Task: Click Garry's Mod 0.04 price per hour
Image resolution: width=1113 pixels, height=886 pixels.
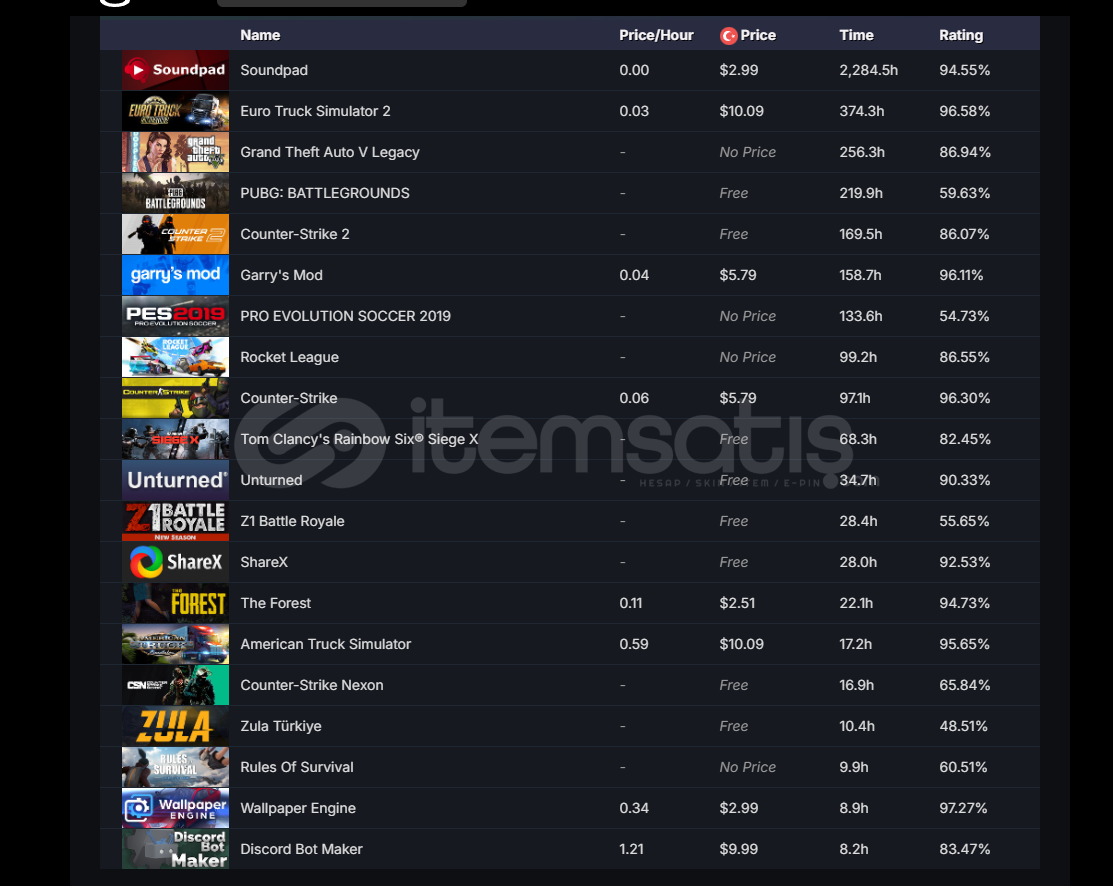Action: 634,275
